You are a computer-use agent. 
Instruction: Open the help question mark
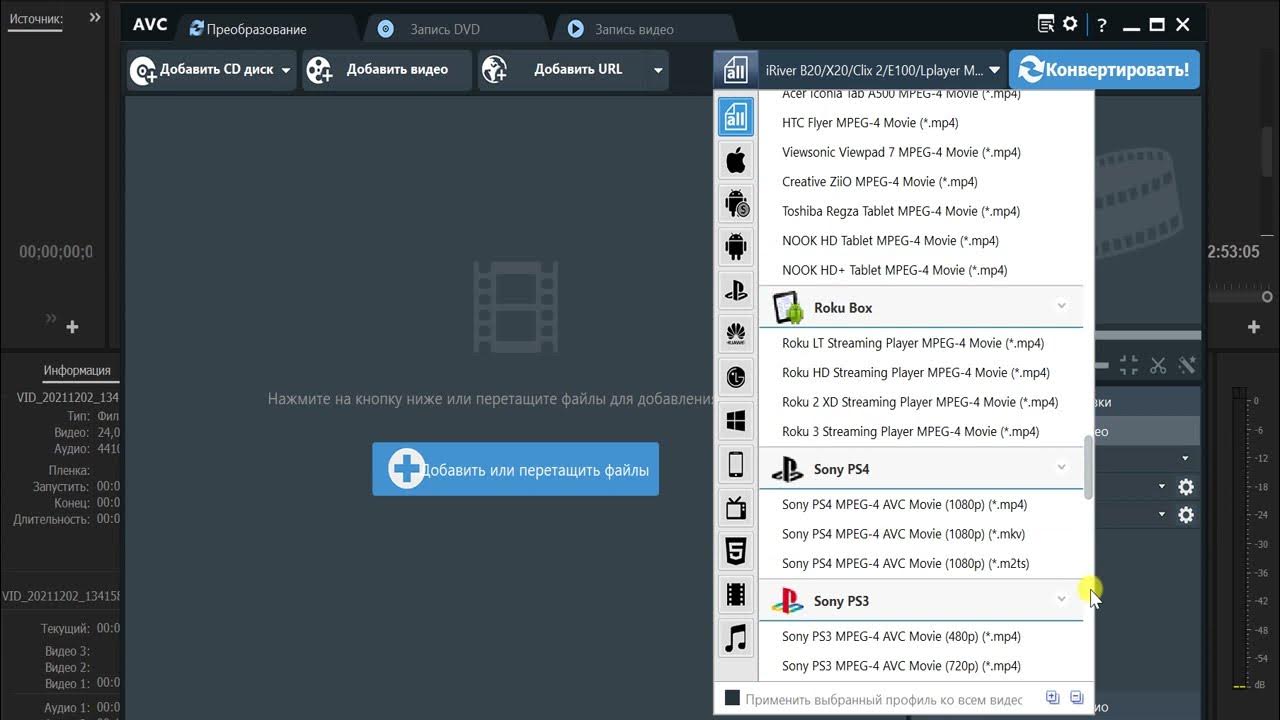click(1101, 25)
